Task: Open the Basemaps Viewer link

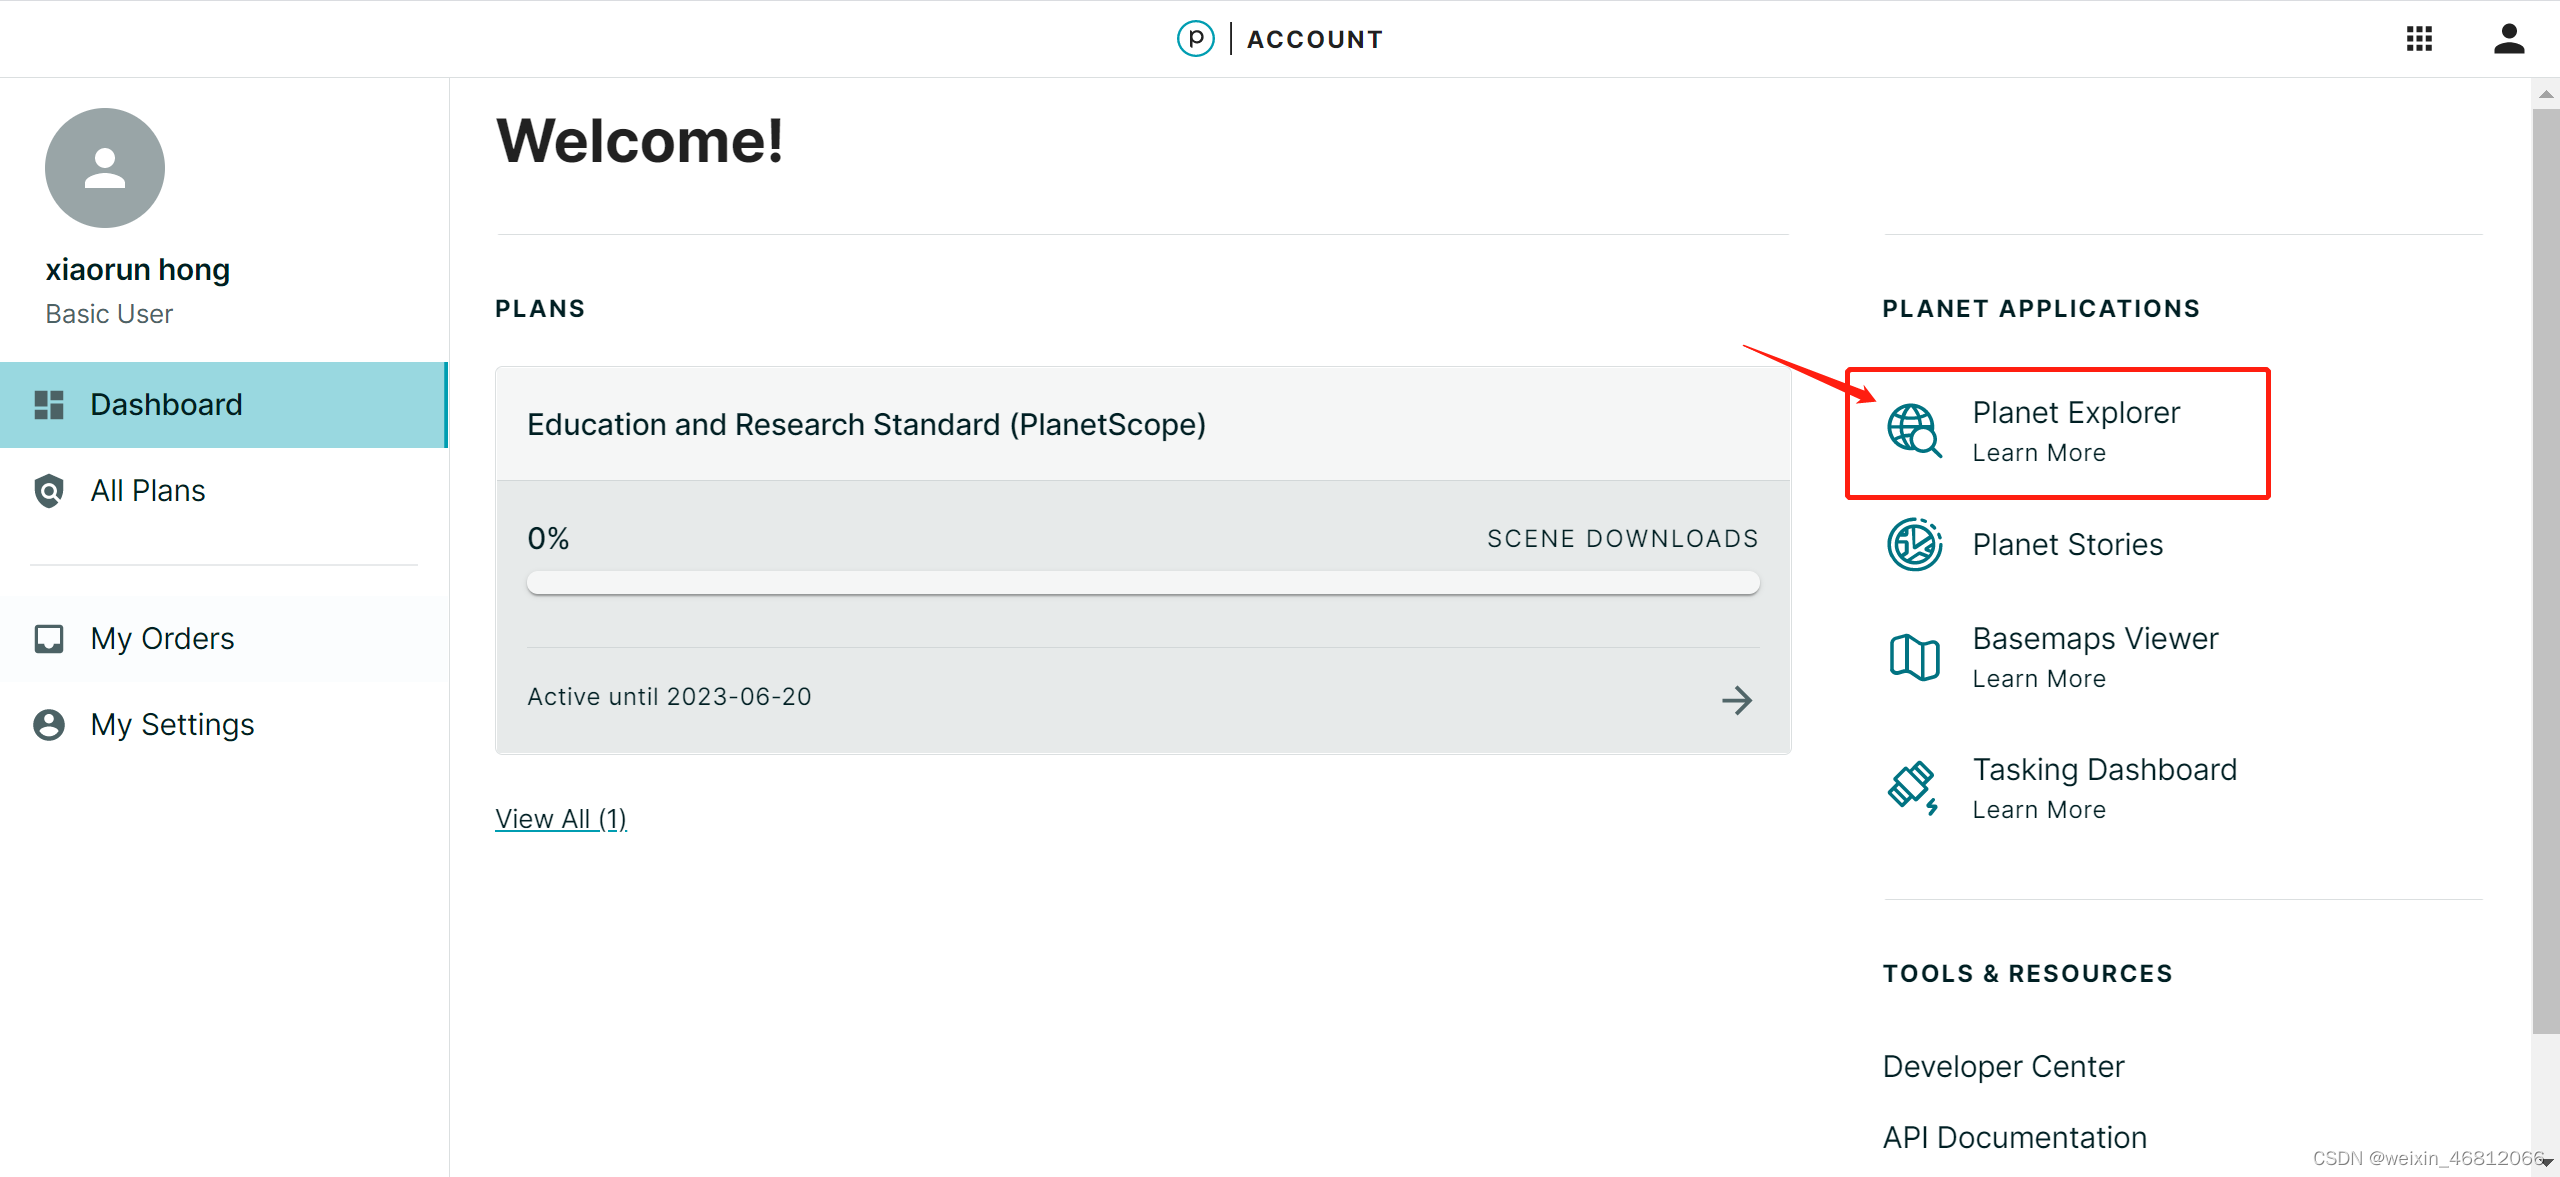Action: point(2095,639)
